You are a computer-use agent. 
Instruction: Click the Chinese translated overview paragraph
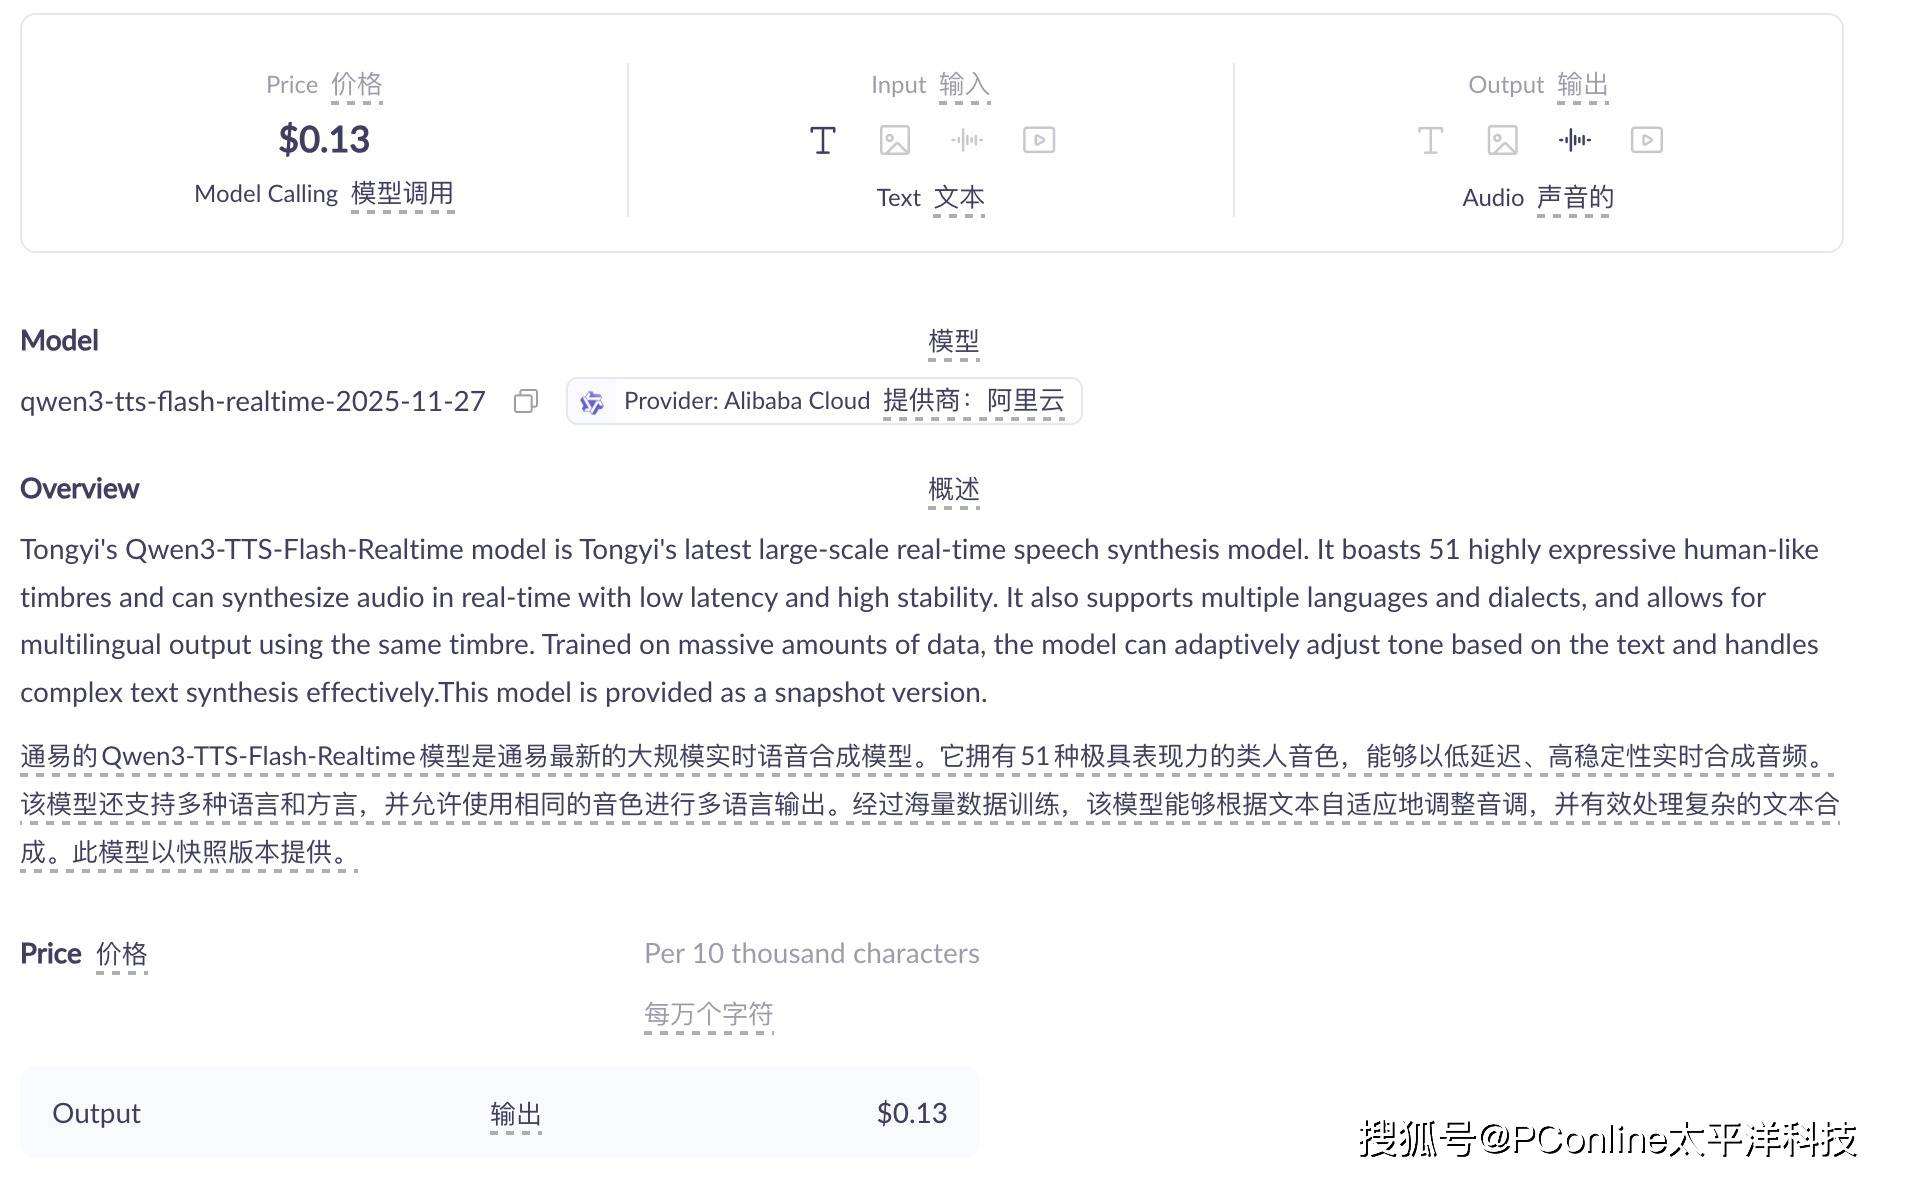[928, 804]
